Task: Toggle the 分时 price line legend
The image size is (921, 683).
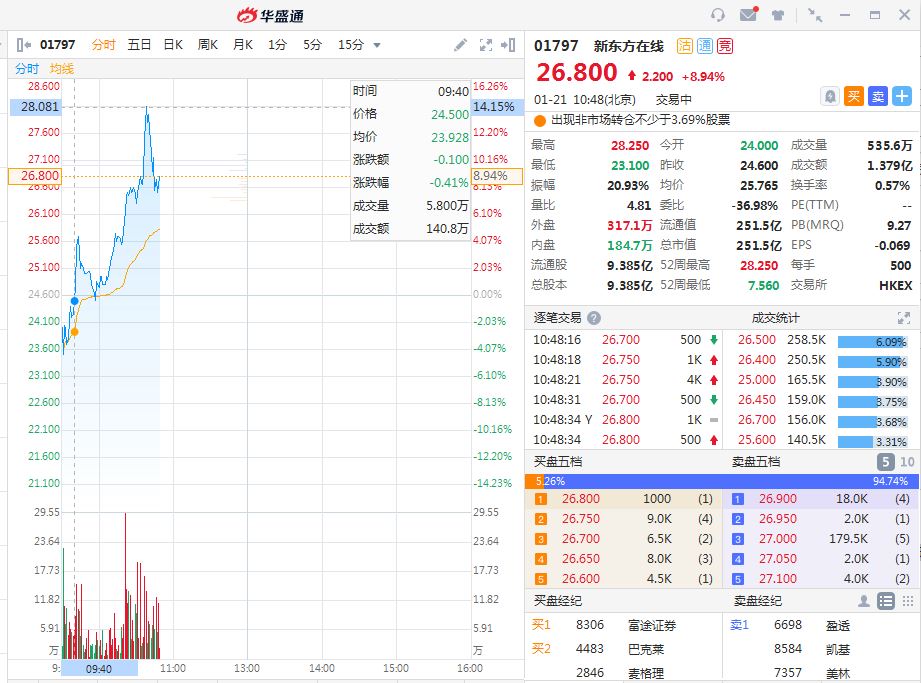Action: pos(27,69)
